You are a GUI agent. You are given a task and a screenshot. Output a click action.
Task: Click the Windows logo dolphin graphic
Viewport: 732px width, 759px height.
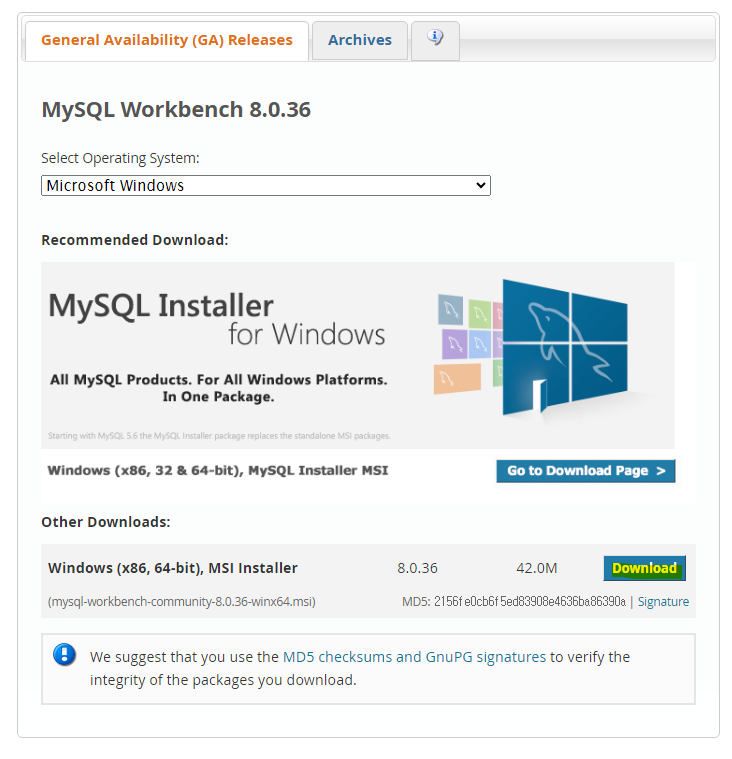(x=564, y=348)
